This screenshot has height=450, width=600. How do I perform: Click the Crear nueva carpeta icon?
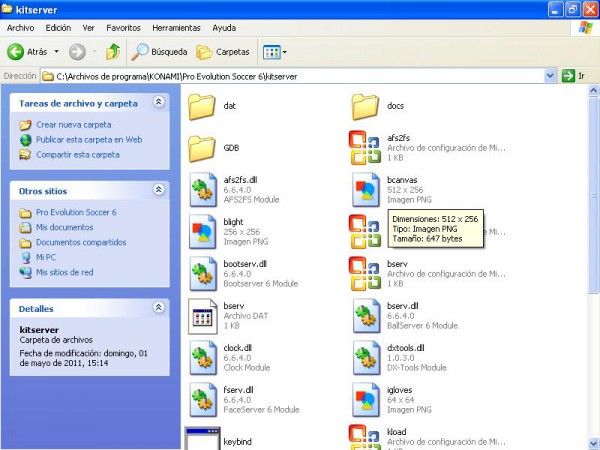point(25,125)
